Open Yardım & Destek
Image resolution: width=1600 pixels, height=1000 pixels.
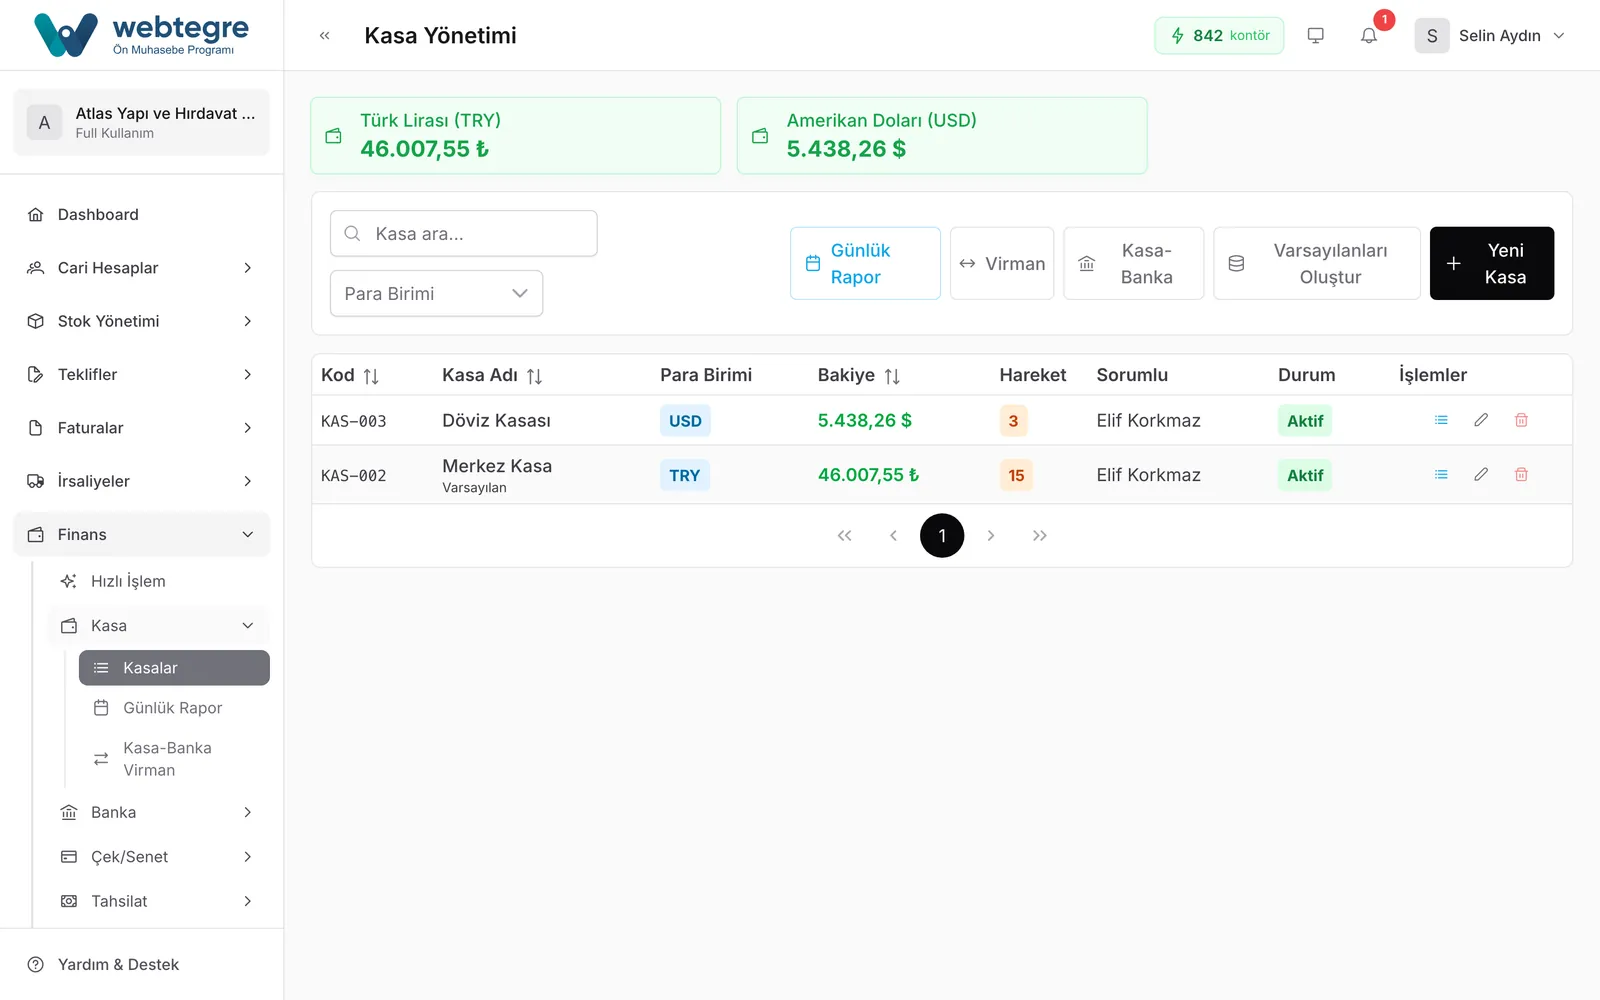[140, 964]
